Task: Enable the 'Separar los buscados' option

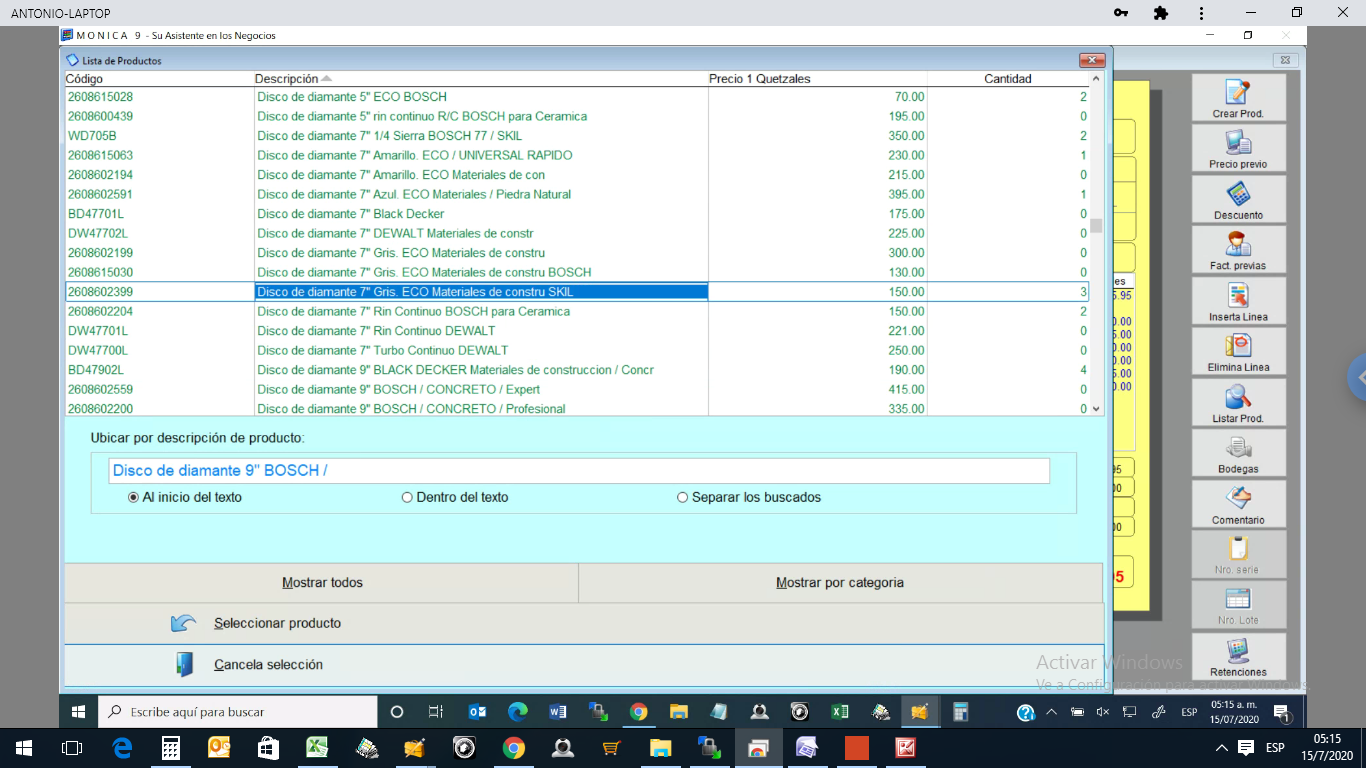Action: click(x=683, y=497)
